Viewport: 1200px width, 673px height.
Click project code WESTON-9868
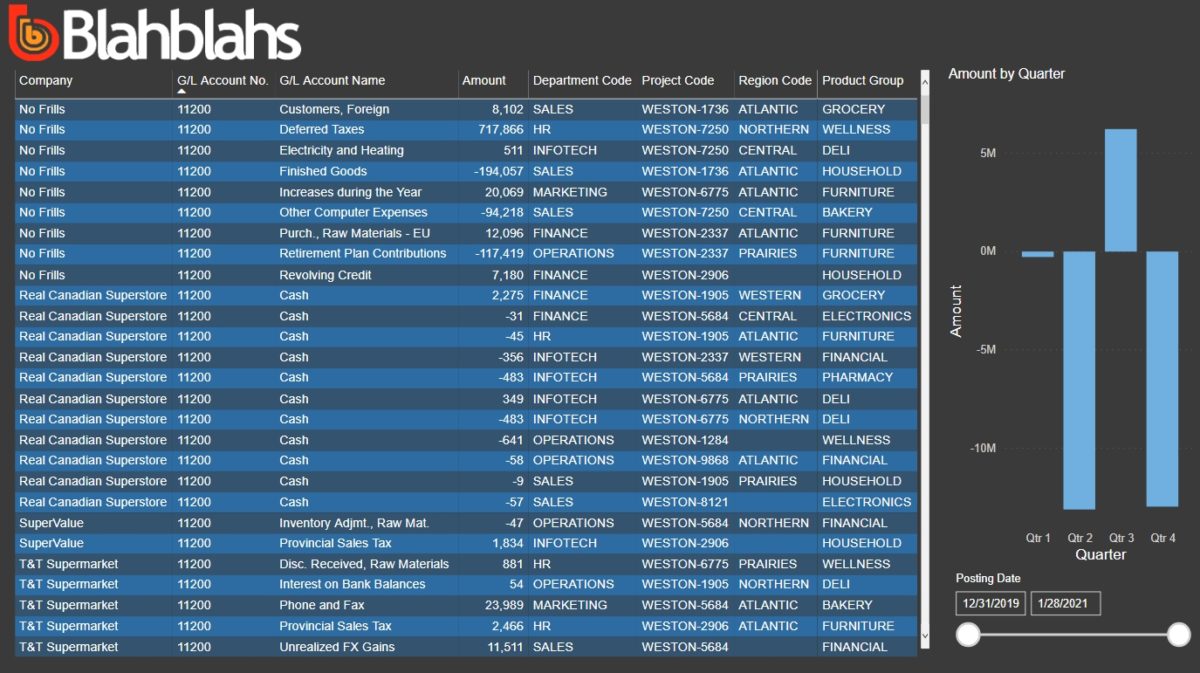(x=685, y=460)
